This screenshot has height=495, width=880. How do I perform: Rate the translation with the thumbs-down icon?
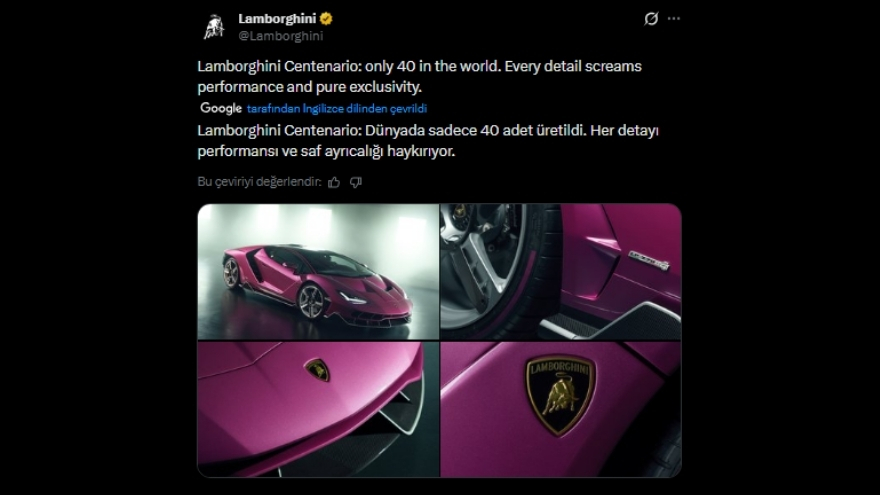[x=356, y=182]
